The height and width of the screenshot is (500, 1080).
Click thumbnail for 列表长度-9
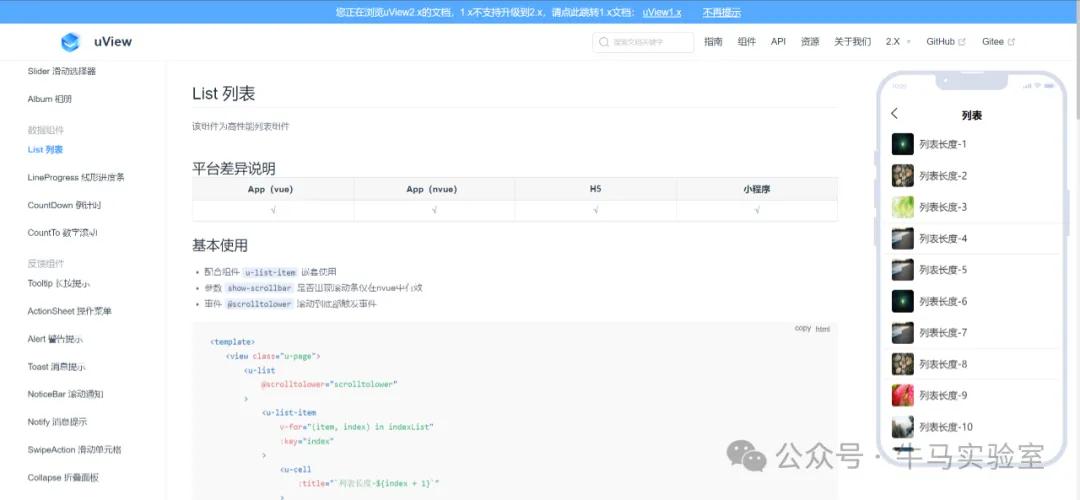click(x=902, y=395)
